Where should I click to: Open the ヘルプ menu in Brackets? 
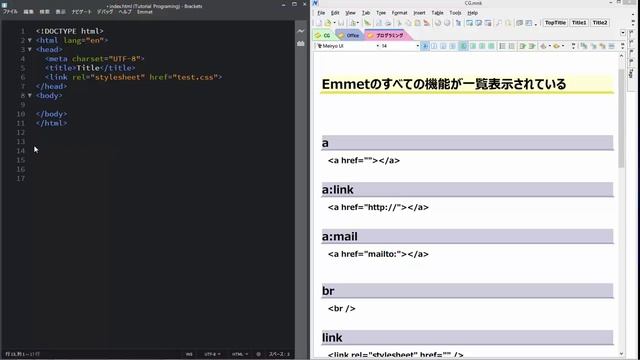point(125,12)
